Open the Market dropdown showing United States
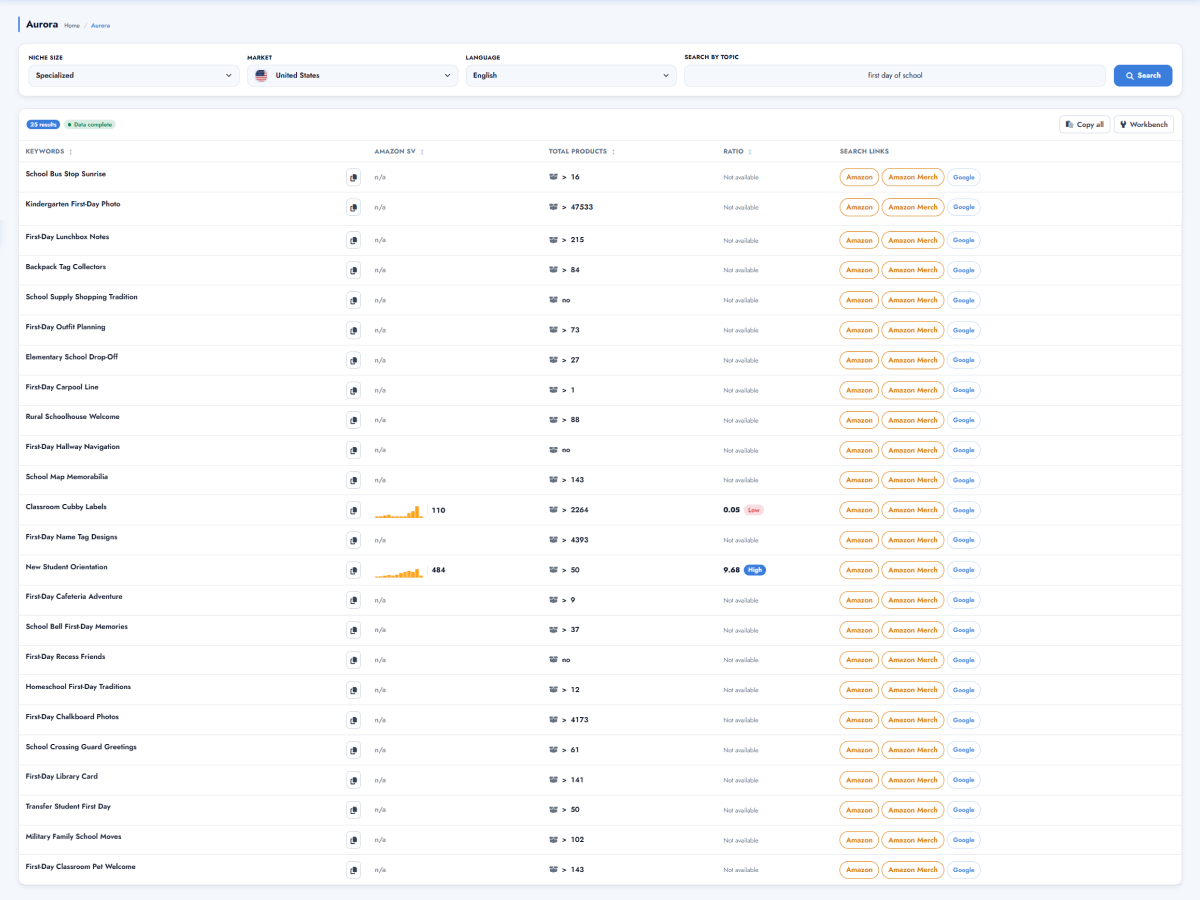 (353, 75)
